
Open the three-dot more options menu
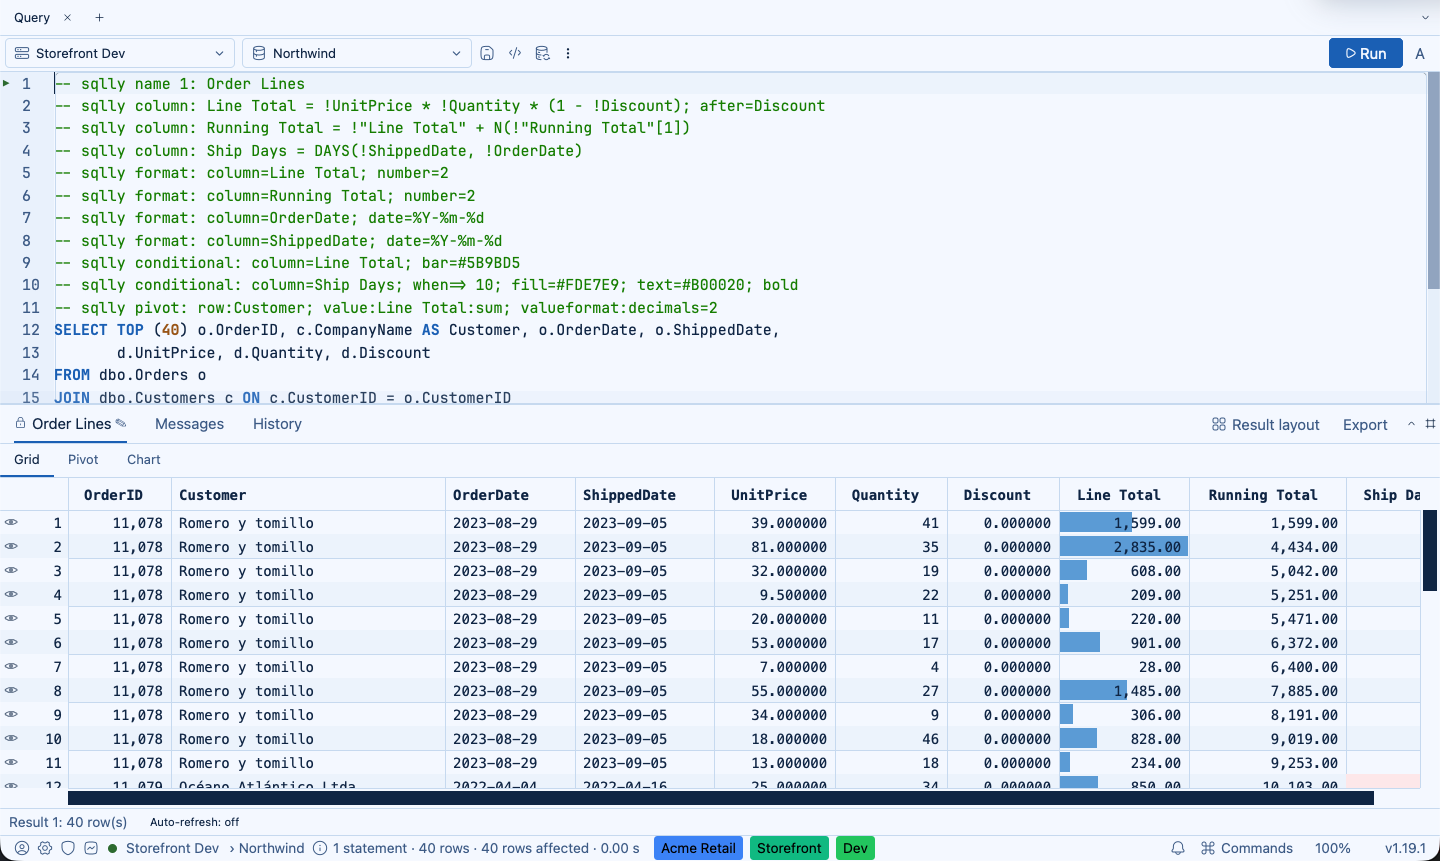point(568,53)
